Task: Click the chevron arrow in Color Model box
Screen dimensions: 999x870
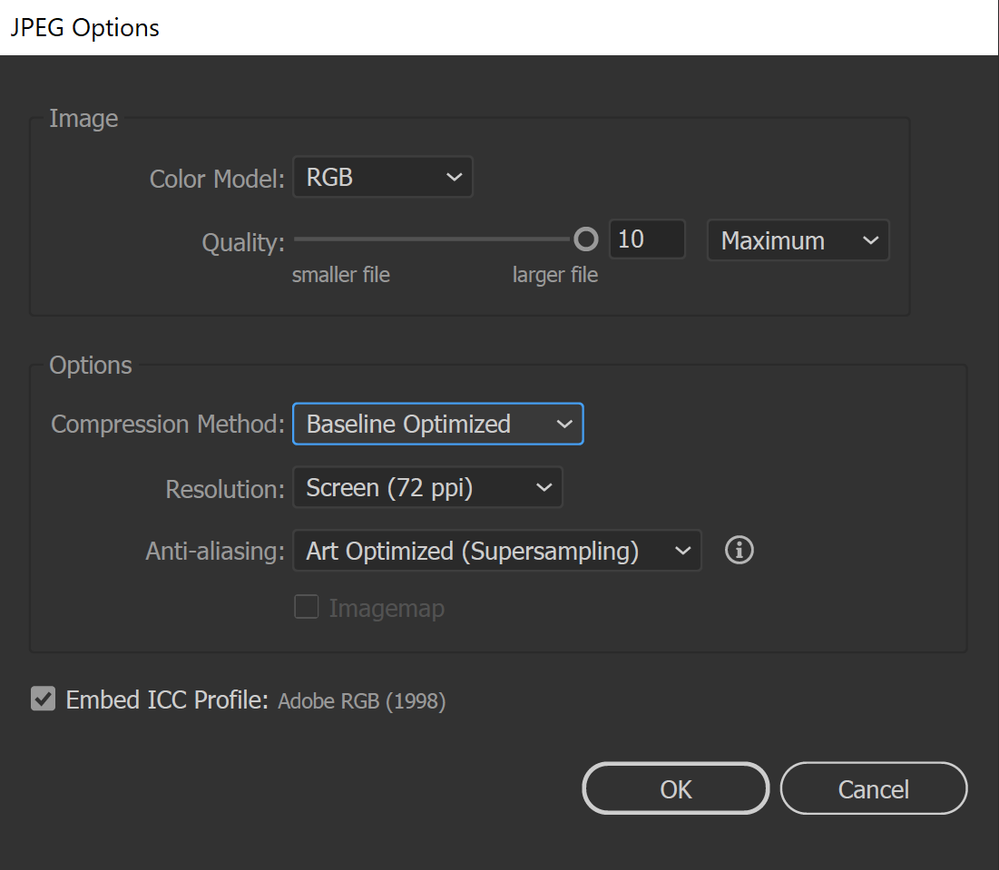Action: coord(454,178)
